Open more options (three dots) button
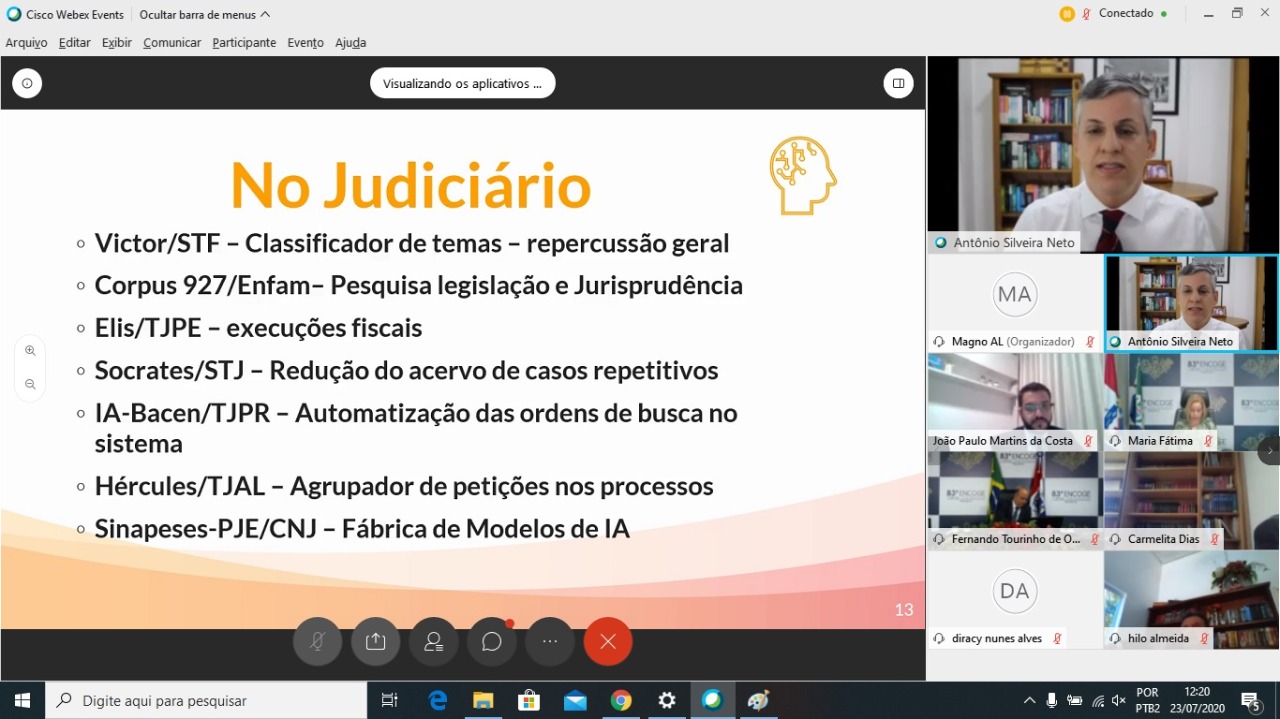Image resolution: width=1280 pixels, height=719 pixels. coord(549,642)
